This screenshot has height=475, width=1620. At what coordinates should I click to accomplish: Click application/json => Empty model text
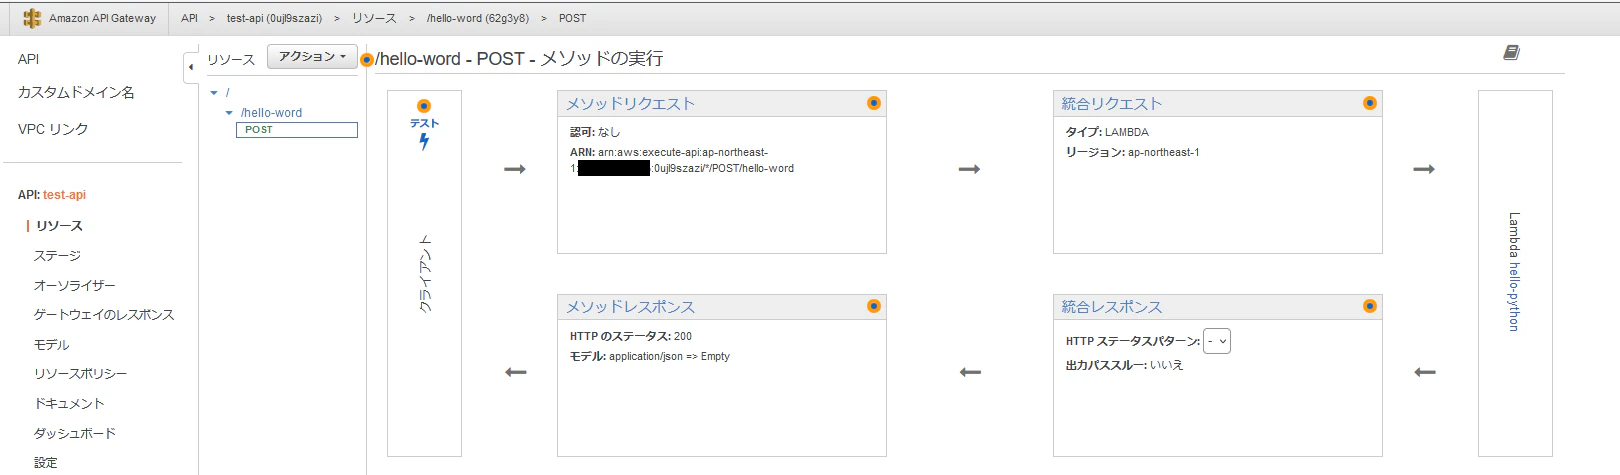pos(669,356)
